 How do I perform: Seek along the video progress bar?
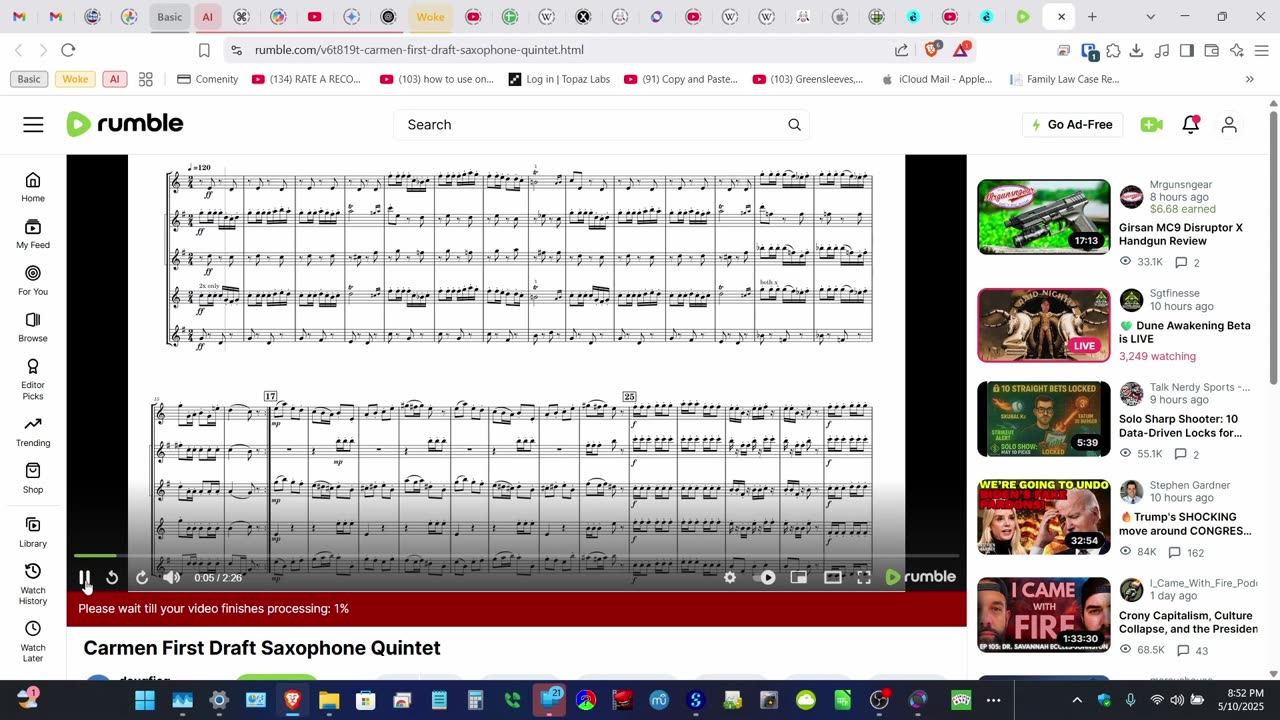pyautogui.click(x=516, y=555)
